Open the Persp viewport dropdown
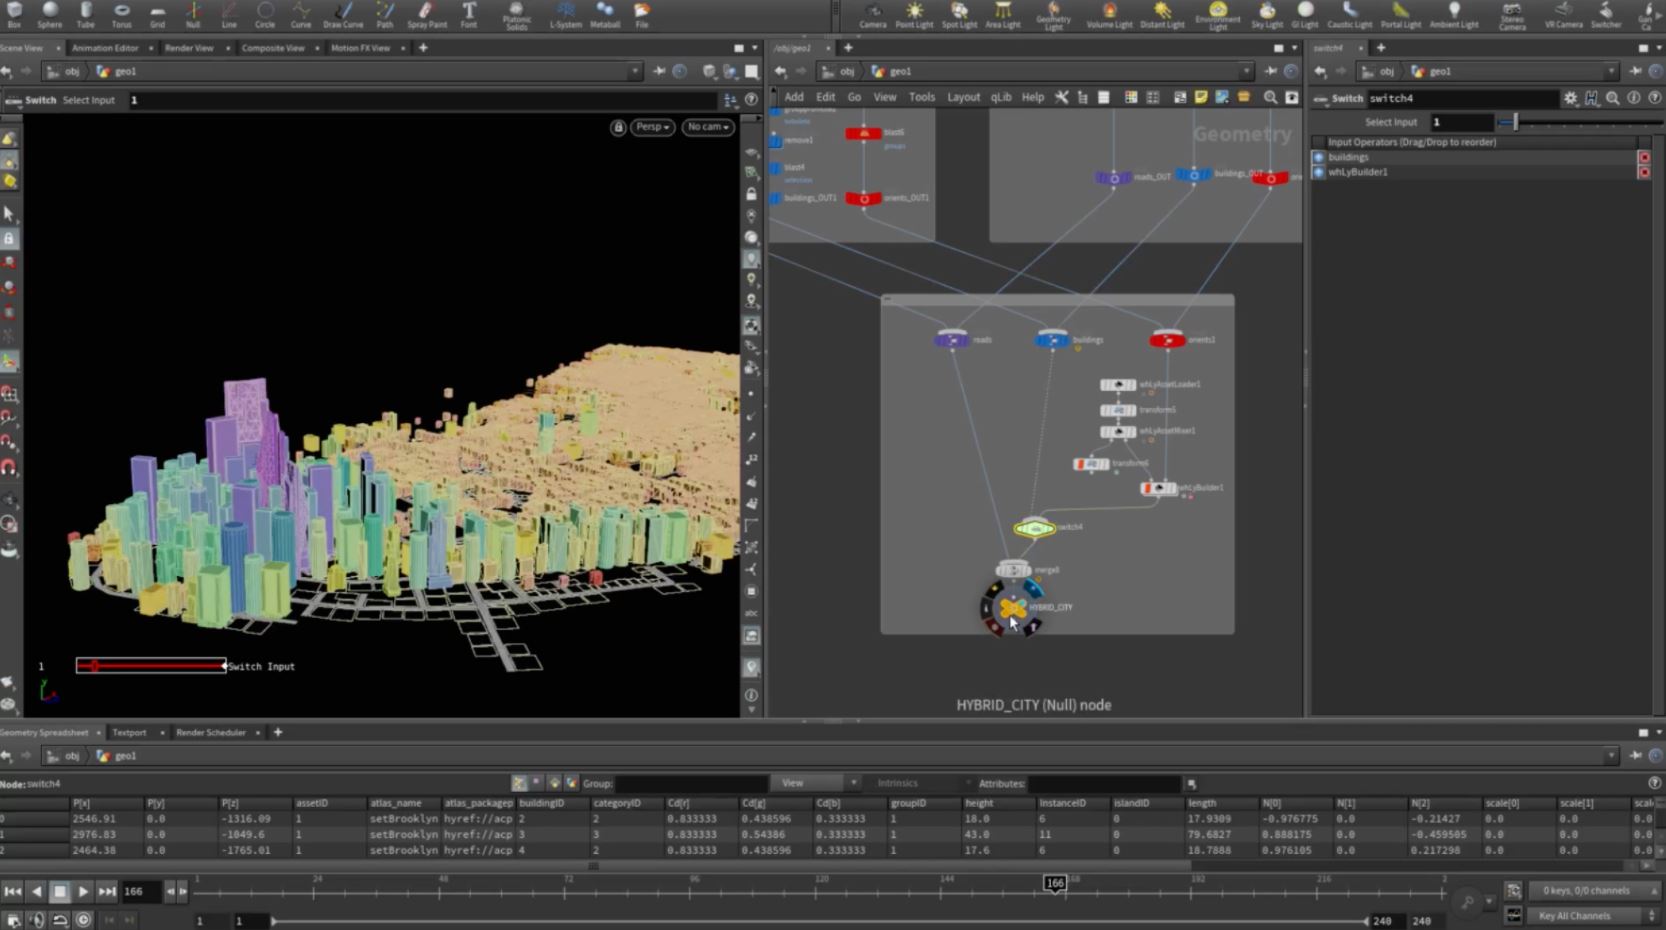Image resolution: width=1666 pixels, height=930 pixels. (x=652, y=127)
